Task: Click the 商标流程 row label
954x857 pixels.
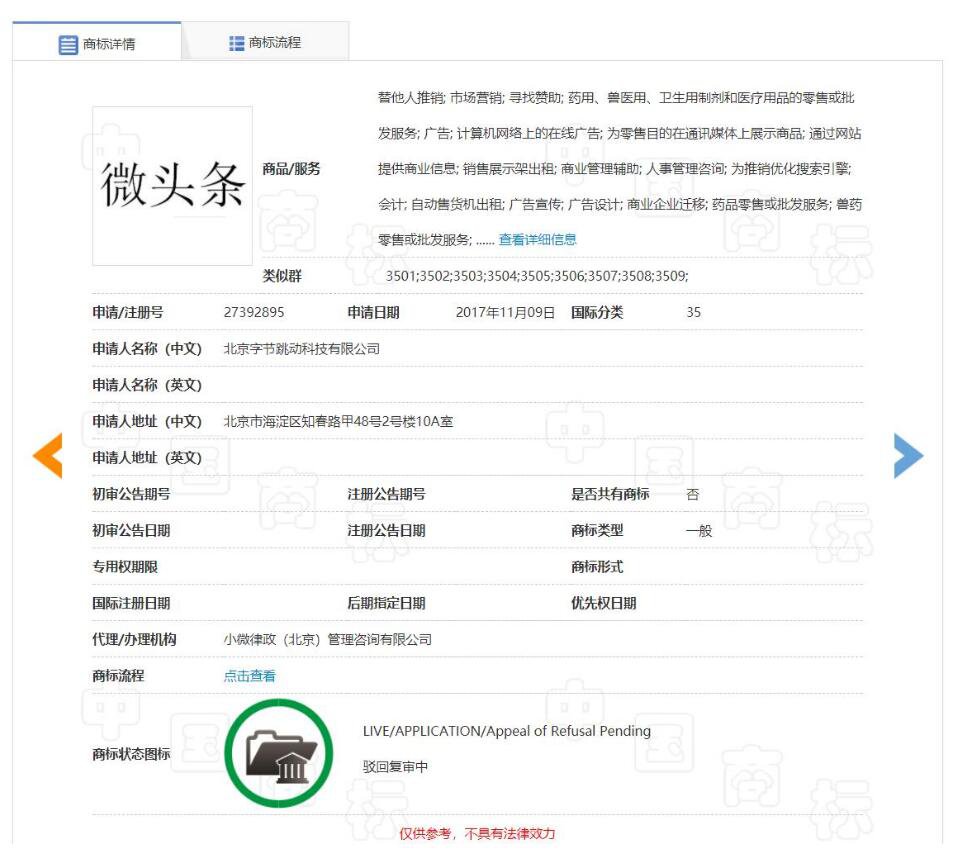Action: pos(118,676)
